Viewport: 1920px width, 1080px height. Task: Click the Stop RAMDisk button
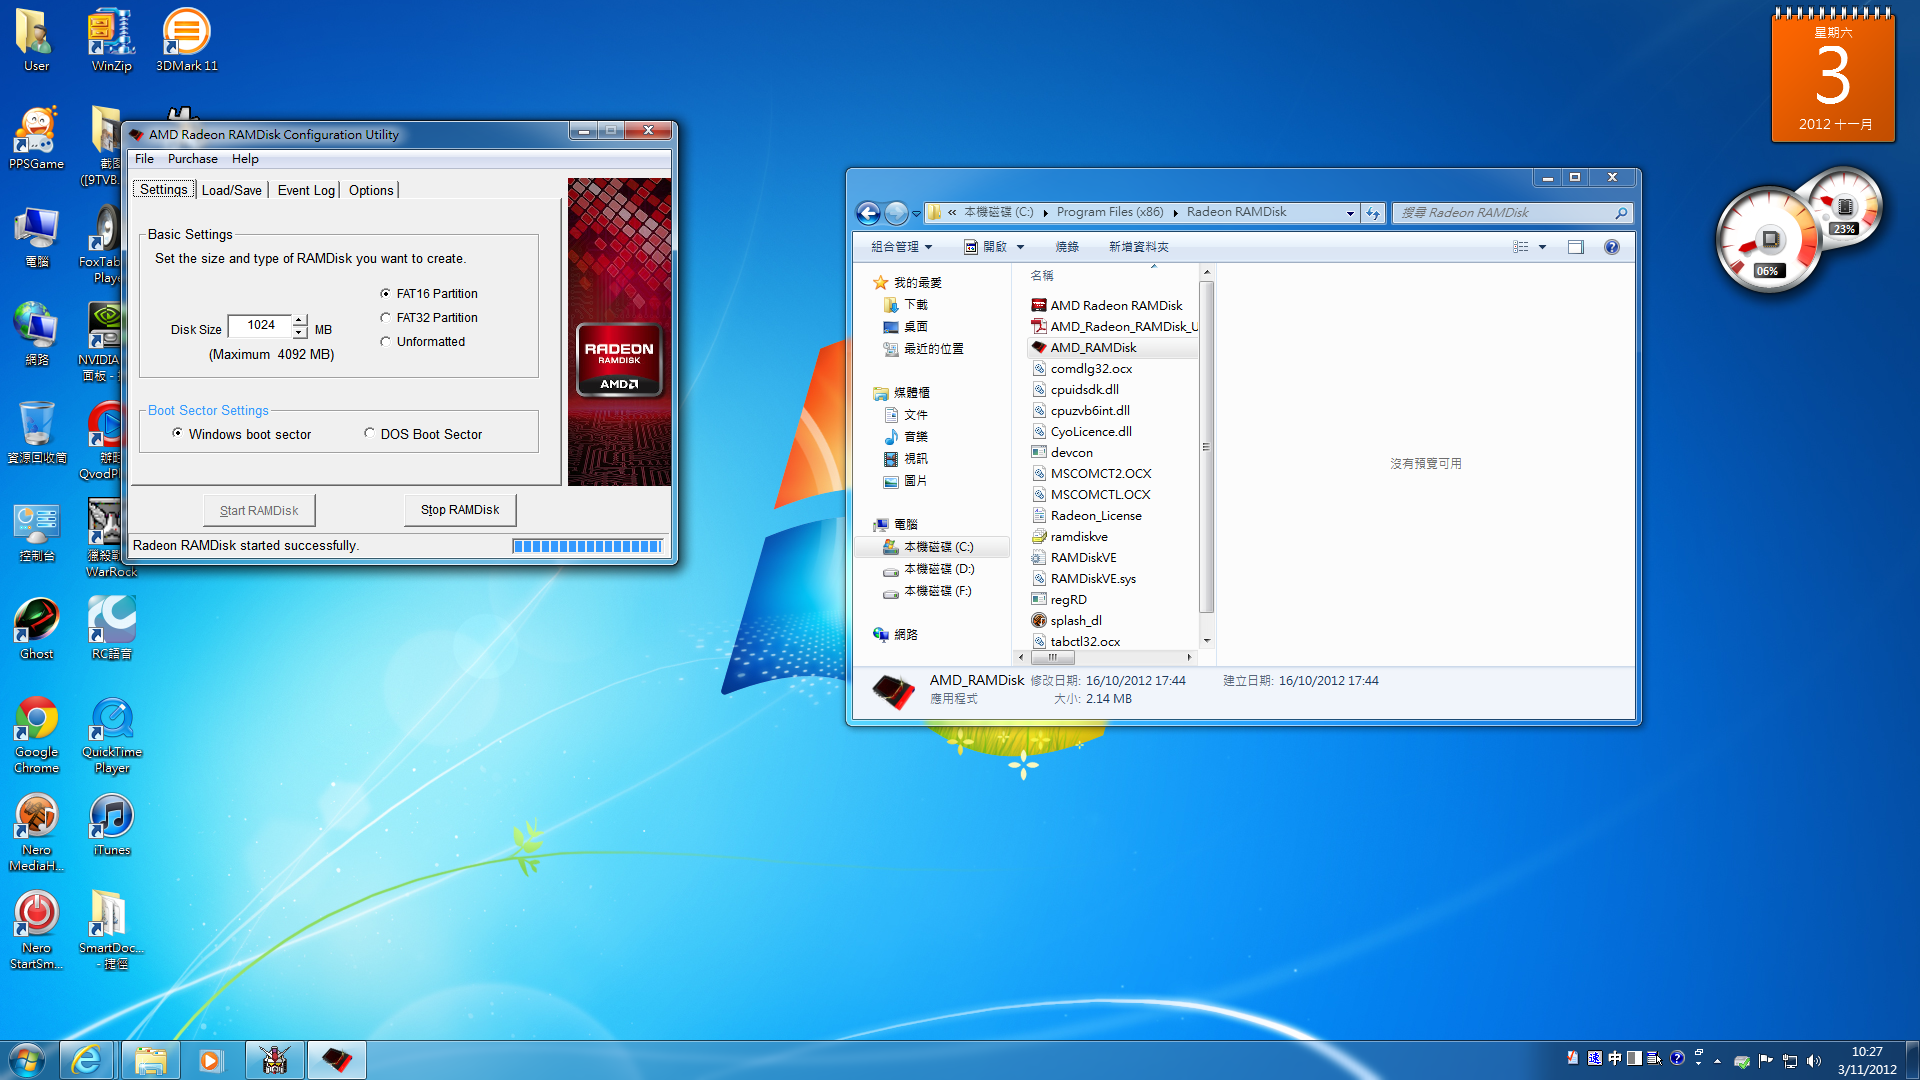pos(460,510)
